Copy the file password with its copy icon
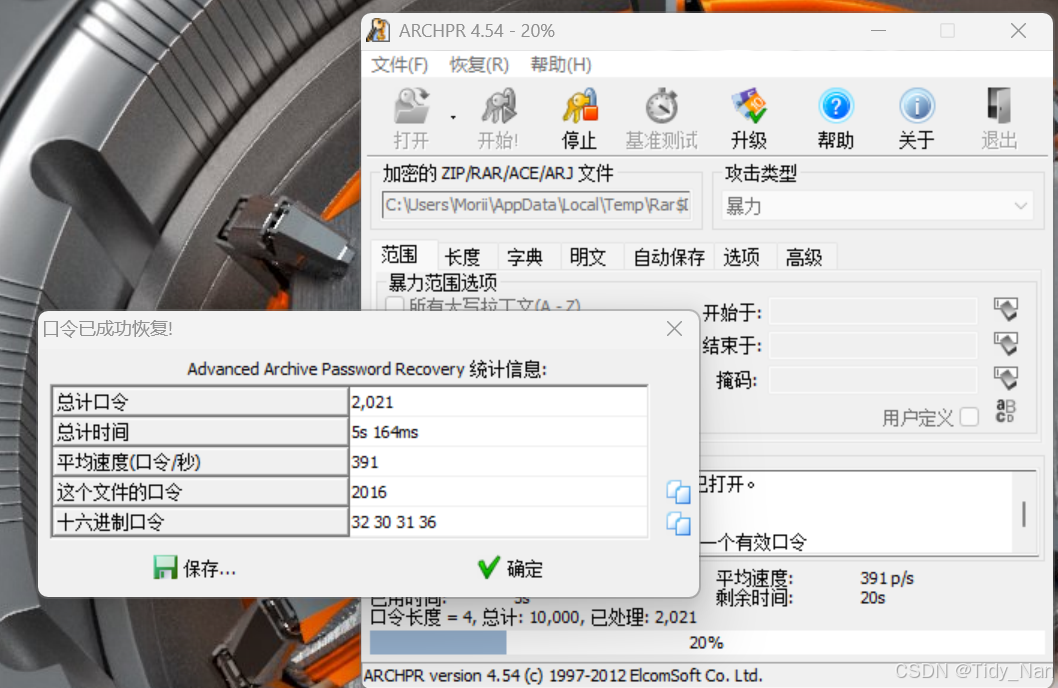The image size is (1058, 688). [x=678, y=492]
